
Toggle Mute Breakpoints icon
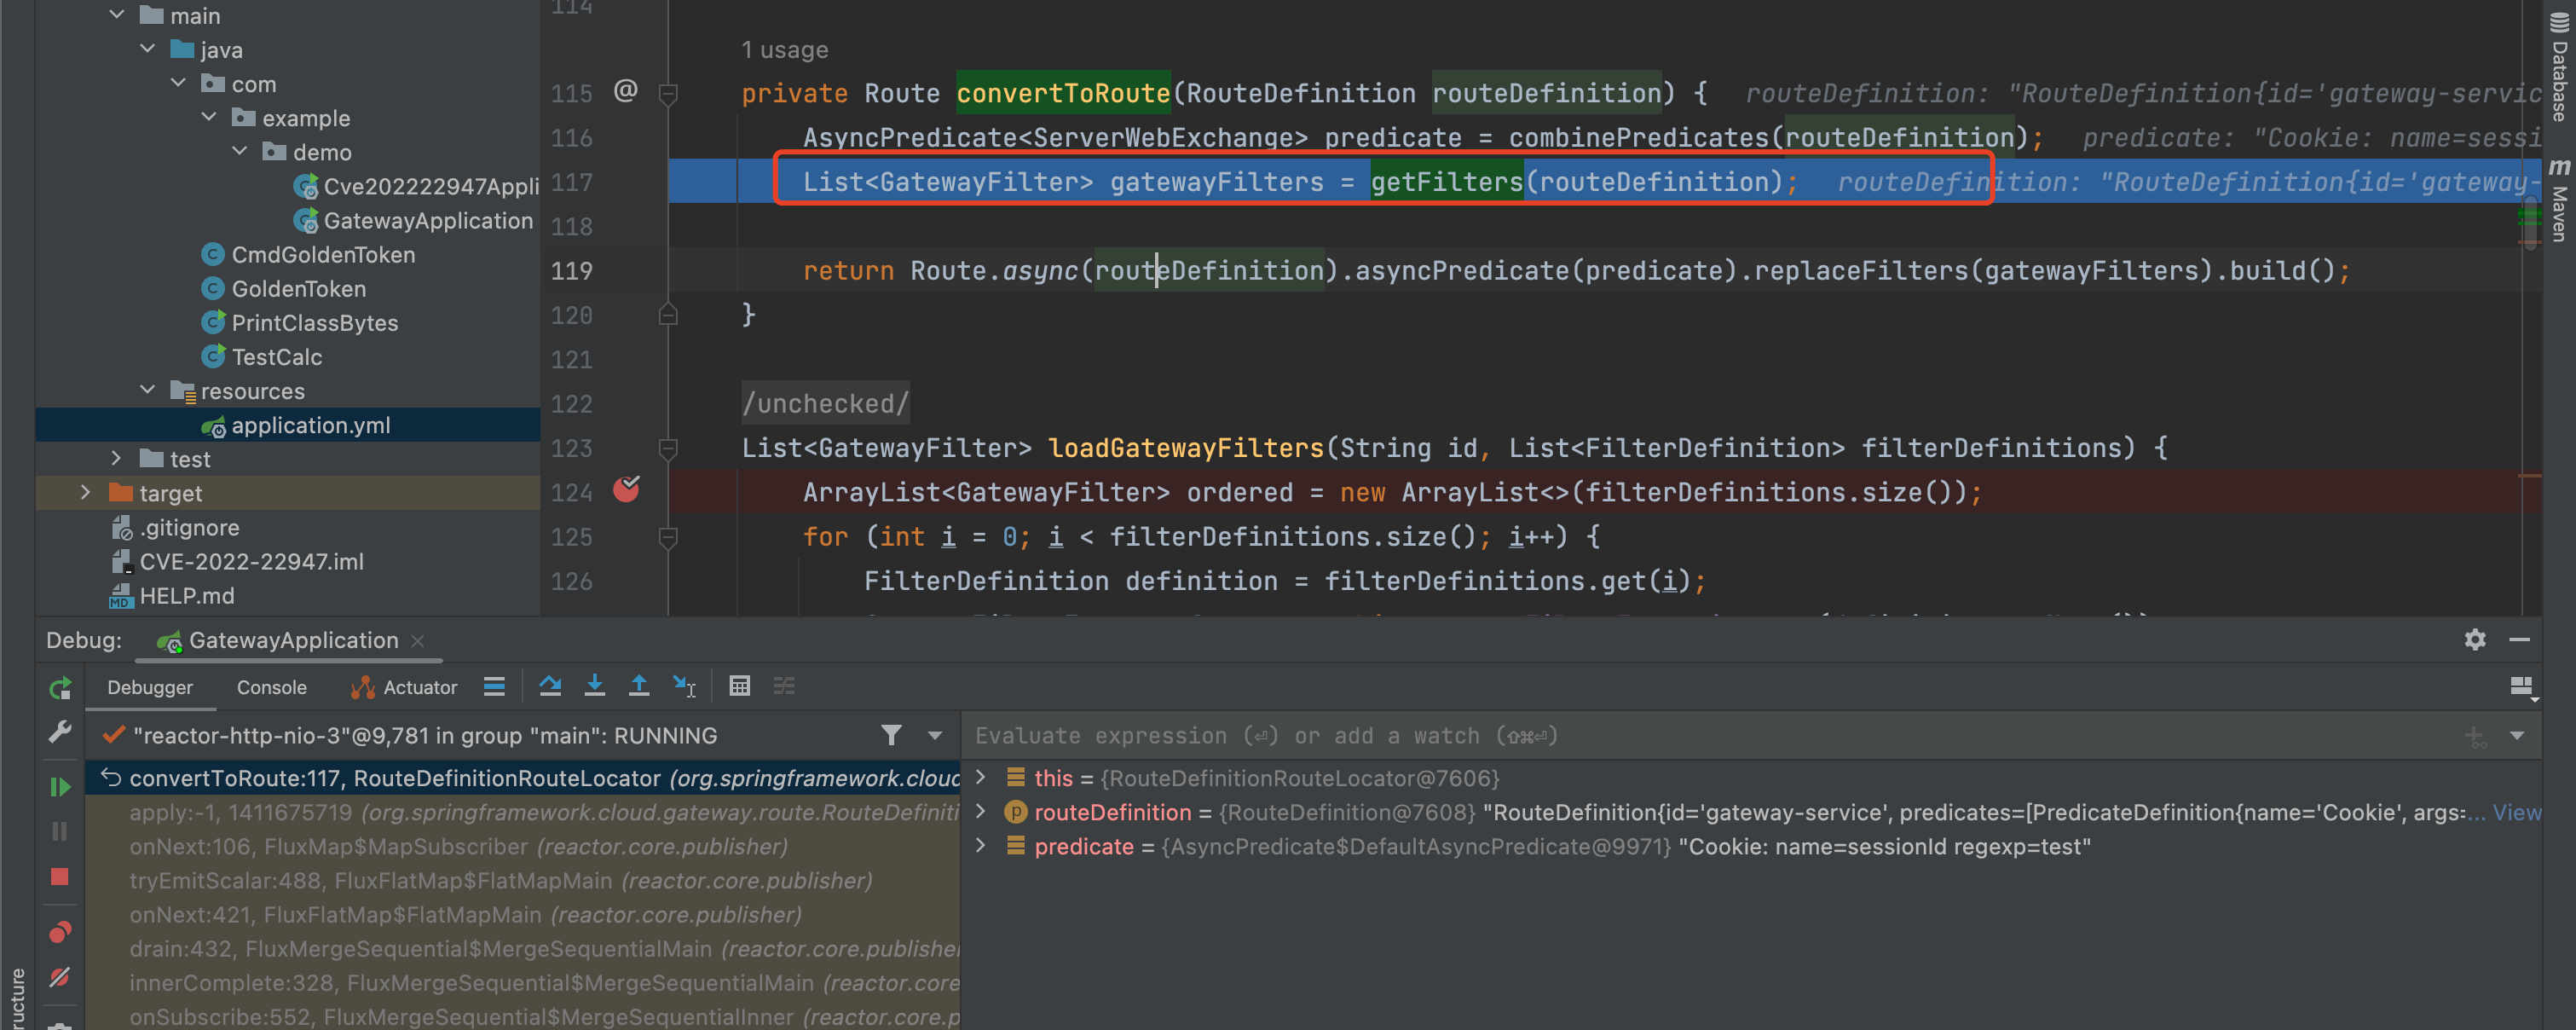point(60,977)
